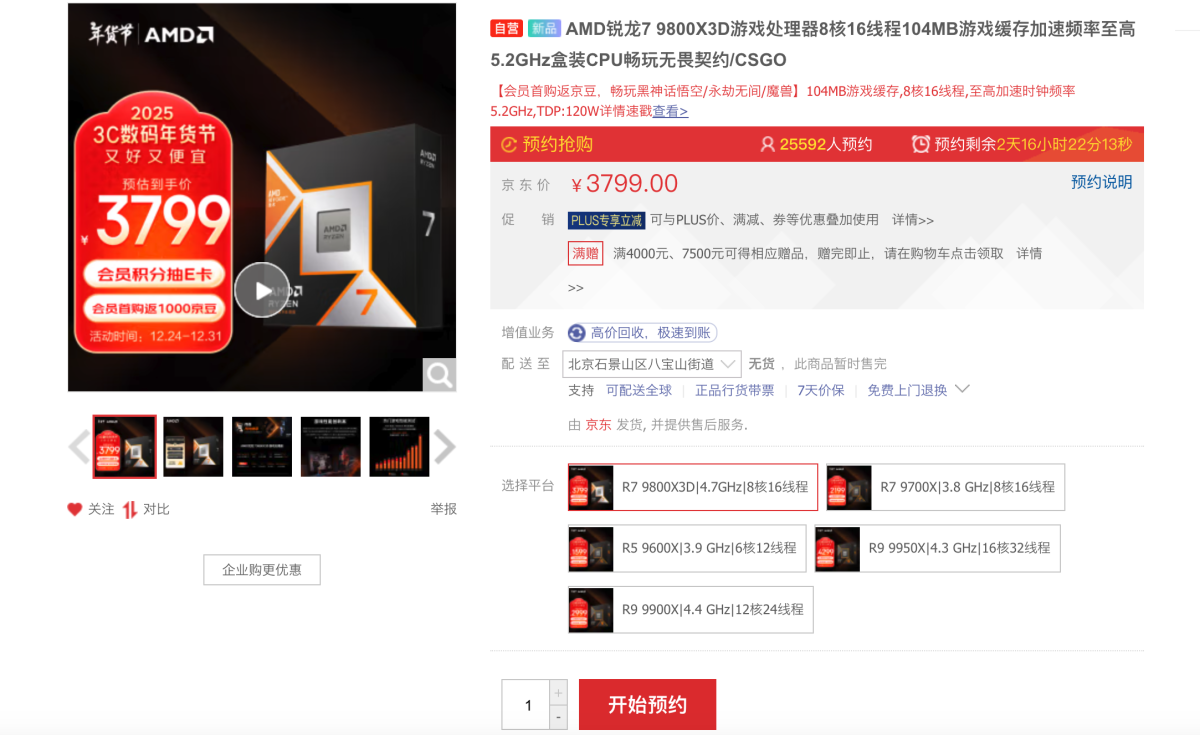The width and height of the screenshot is (1200, 735).
Task: Play the product video on main image
Action: coord(262,290)
